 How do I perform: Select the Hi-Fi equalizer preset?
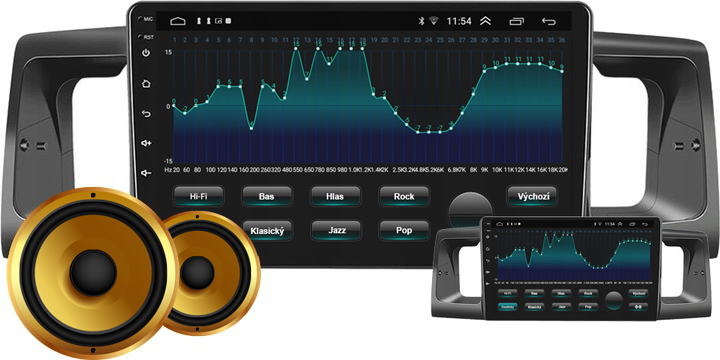[198, 196]
